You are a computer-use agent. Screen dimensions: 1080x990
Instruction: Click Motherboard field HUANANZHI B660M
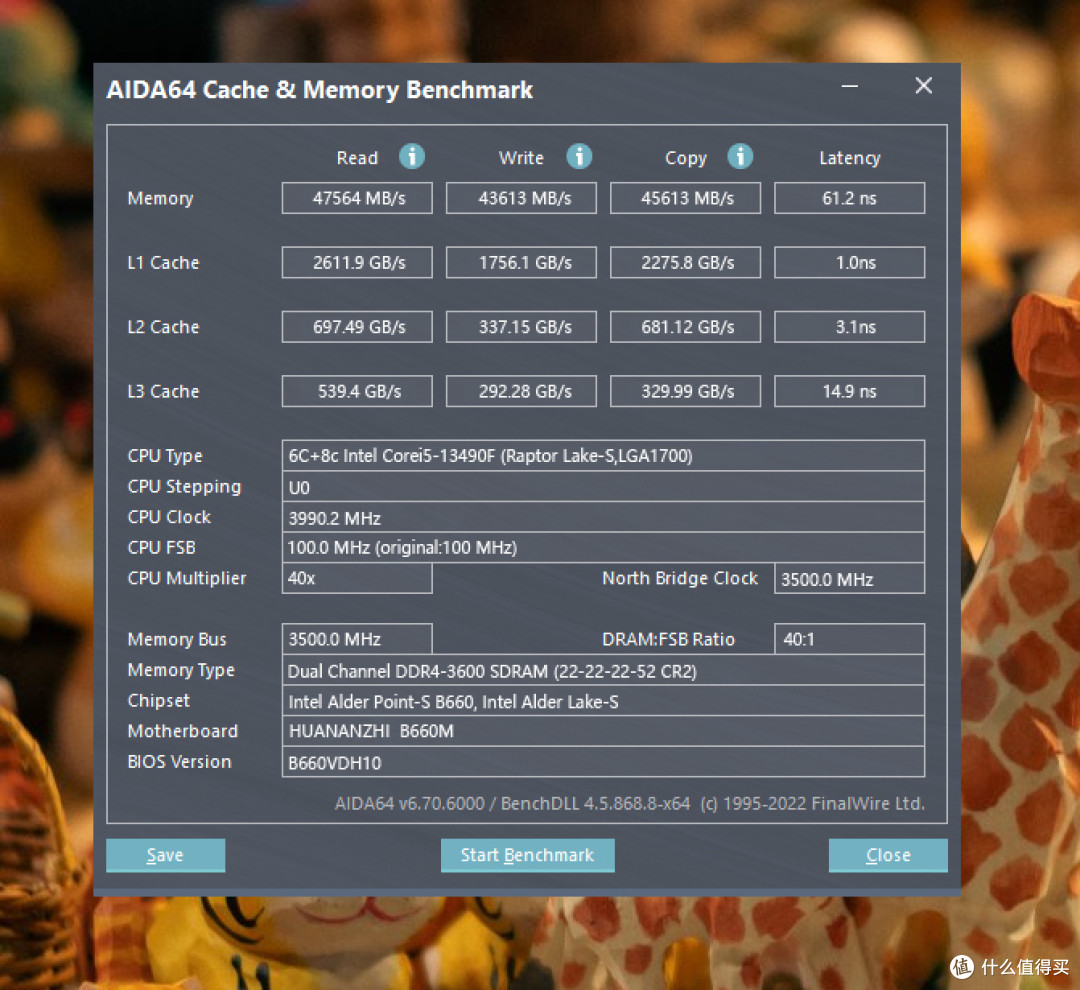click(x=603, y=731)
